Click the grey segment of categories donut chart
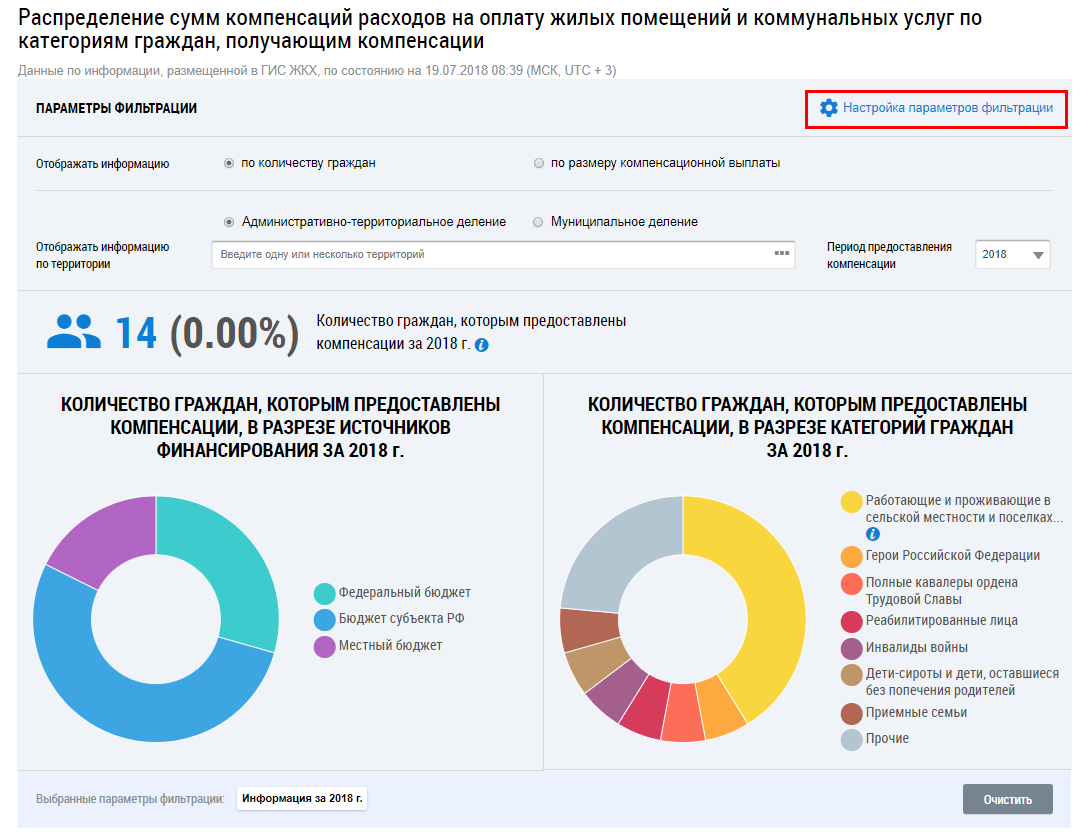Viewport: 1090px width, 834px height. (619, 549)
